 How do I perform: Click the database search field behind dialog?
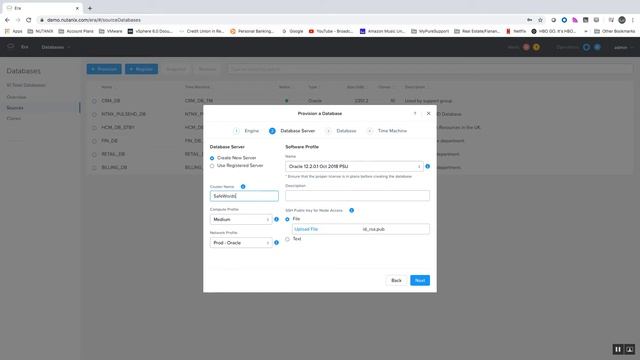pyautogui.click(x=430, y=69)
